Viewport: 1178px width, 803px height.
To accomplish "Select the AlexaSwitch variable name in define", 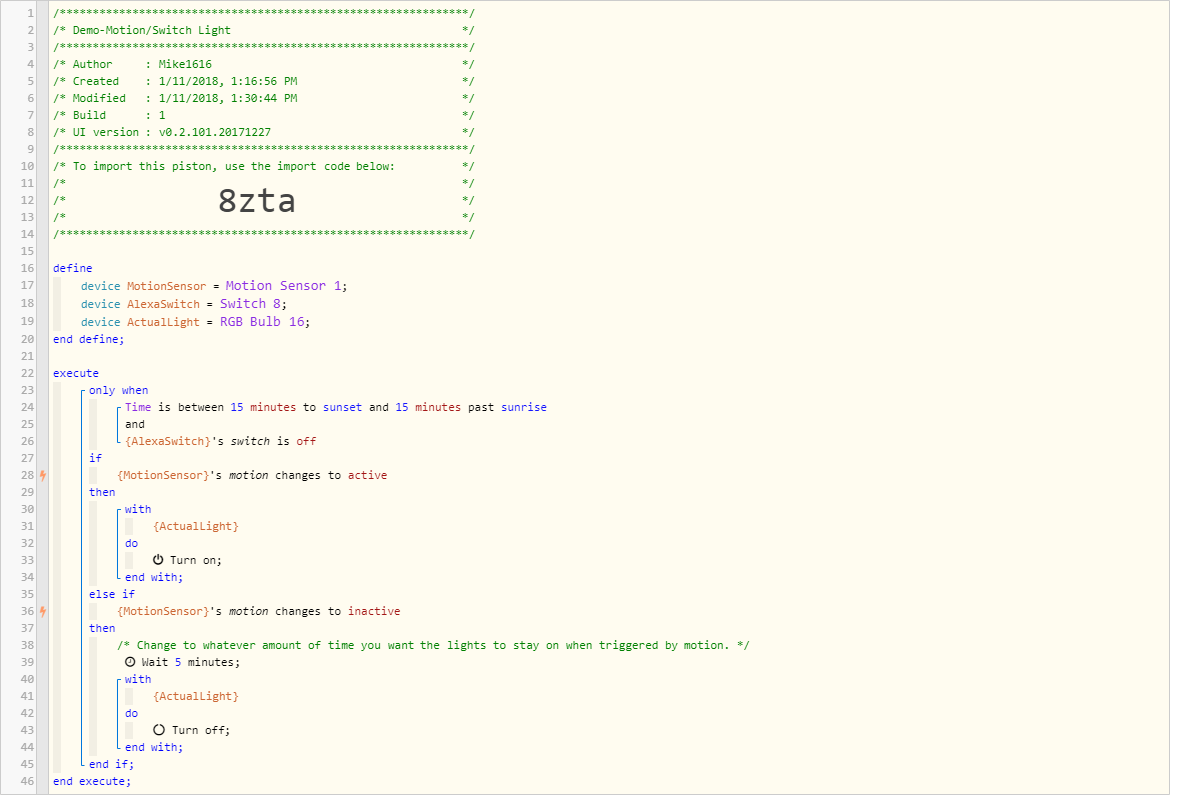I will tap(163, 304).
